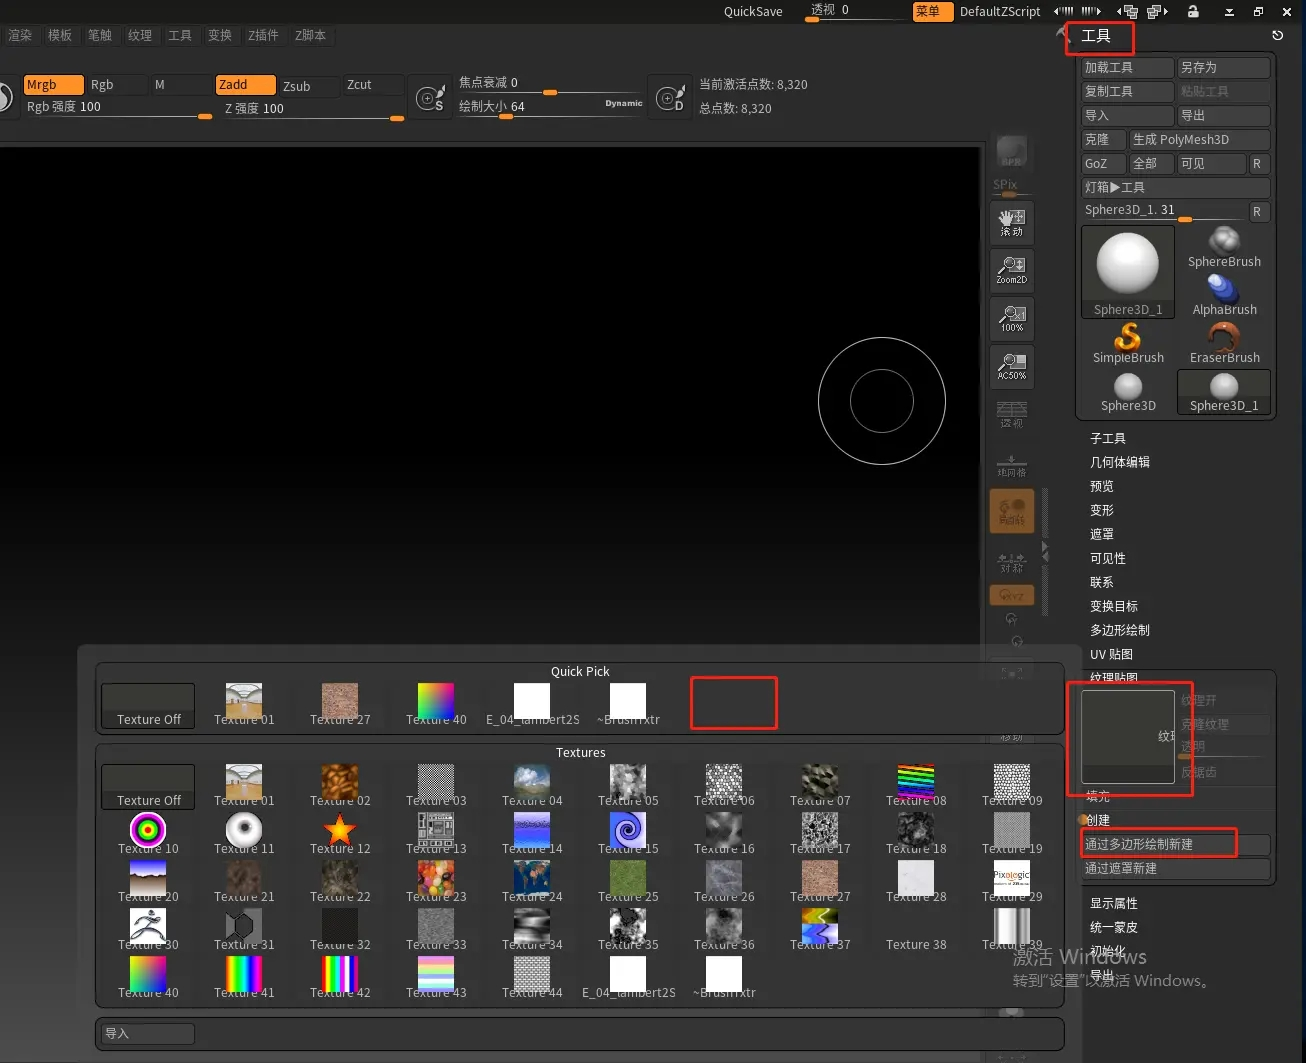Viewport: 1306px width, 1063px height.
Task: Select Texture Off under Quick Pick
Action: click(148, 706)
